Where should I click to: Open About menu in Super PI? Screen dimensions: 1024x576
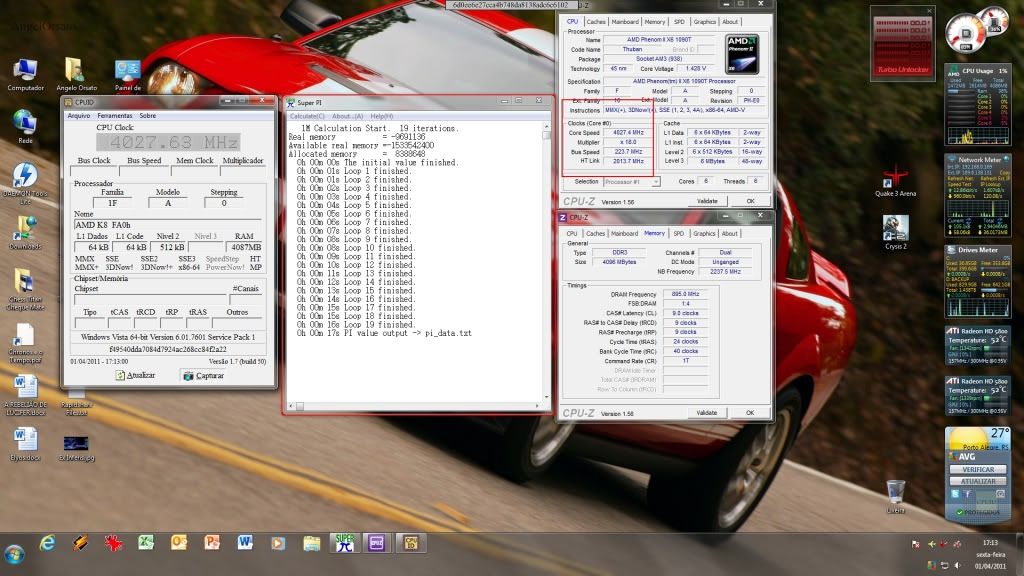click(347, 116)
